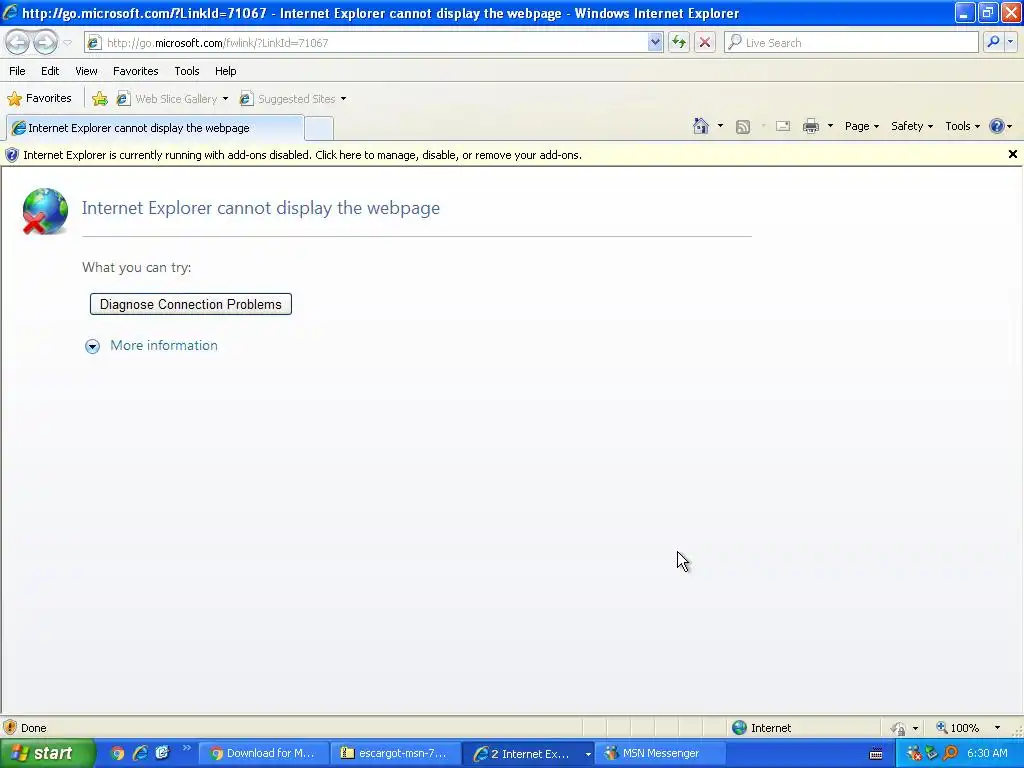Expand the Home button dropdown arrow
1024x768 pixels.
pos(720,126)
